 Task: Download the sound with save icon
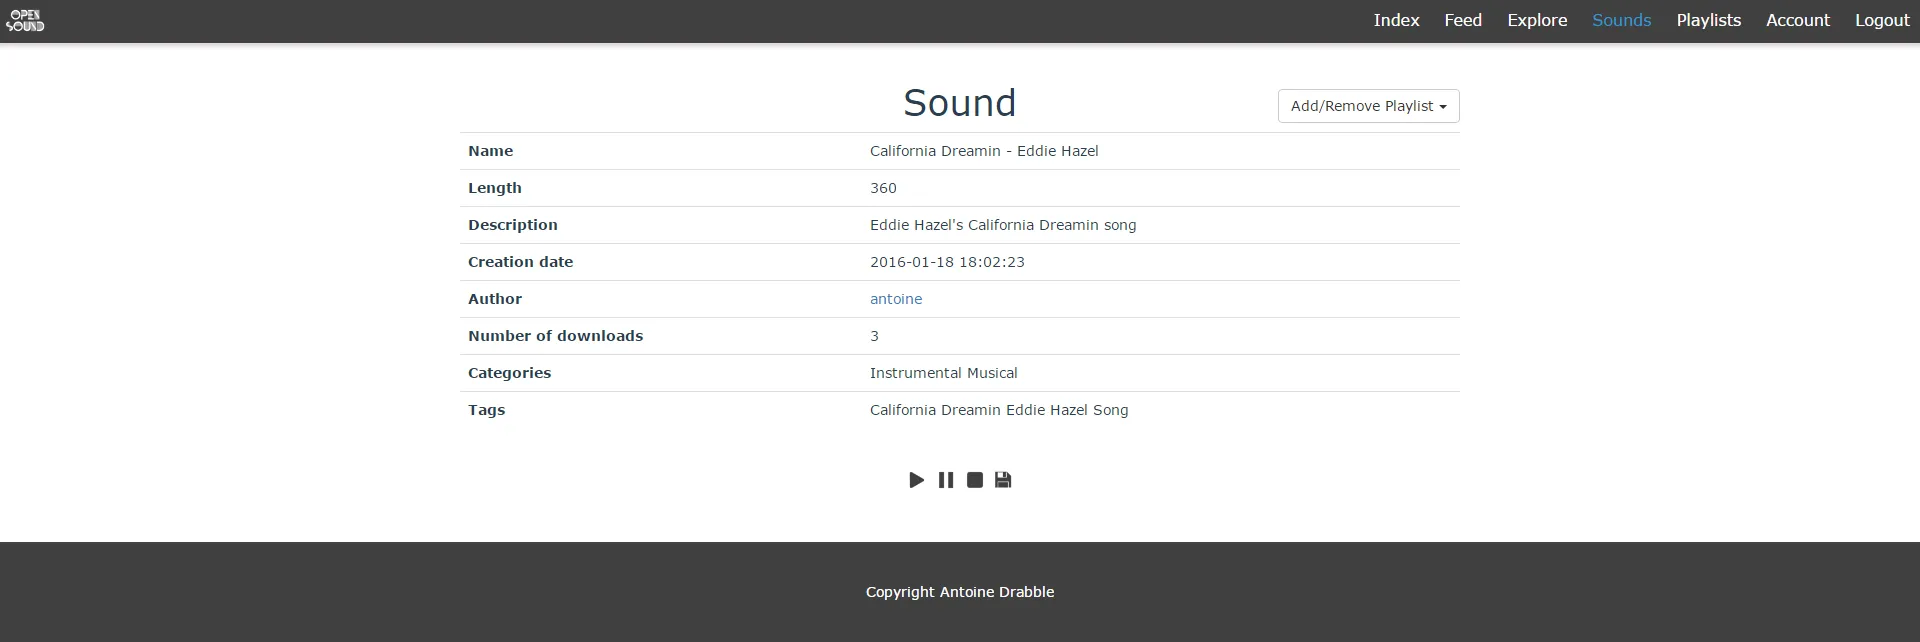tap(1003, 480)
